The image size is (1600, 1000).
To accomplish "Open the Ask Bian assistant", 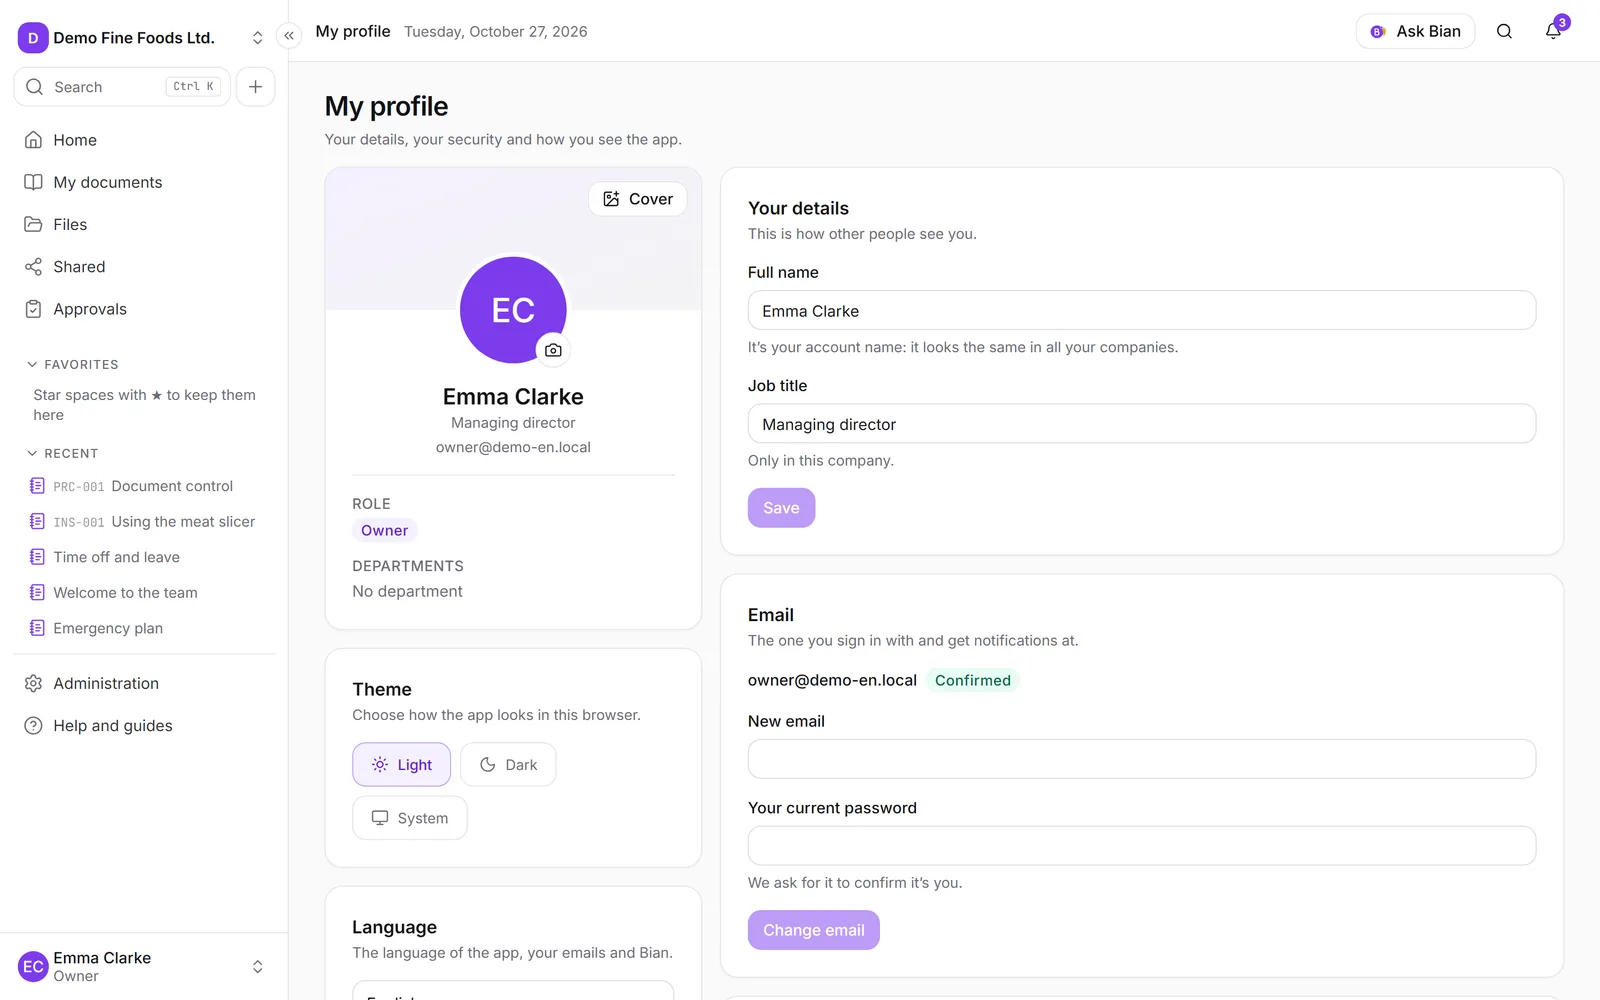I will tap(1415, 31).
